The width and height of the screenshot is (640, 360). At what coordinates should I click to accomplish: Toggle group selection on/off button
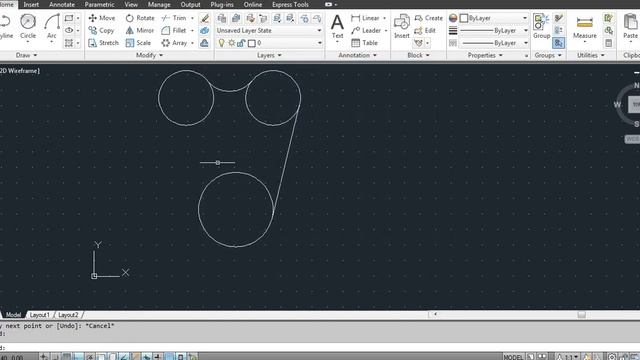click(x=559, y=42)
